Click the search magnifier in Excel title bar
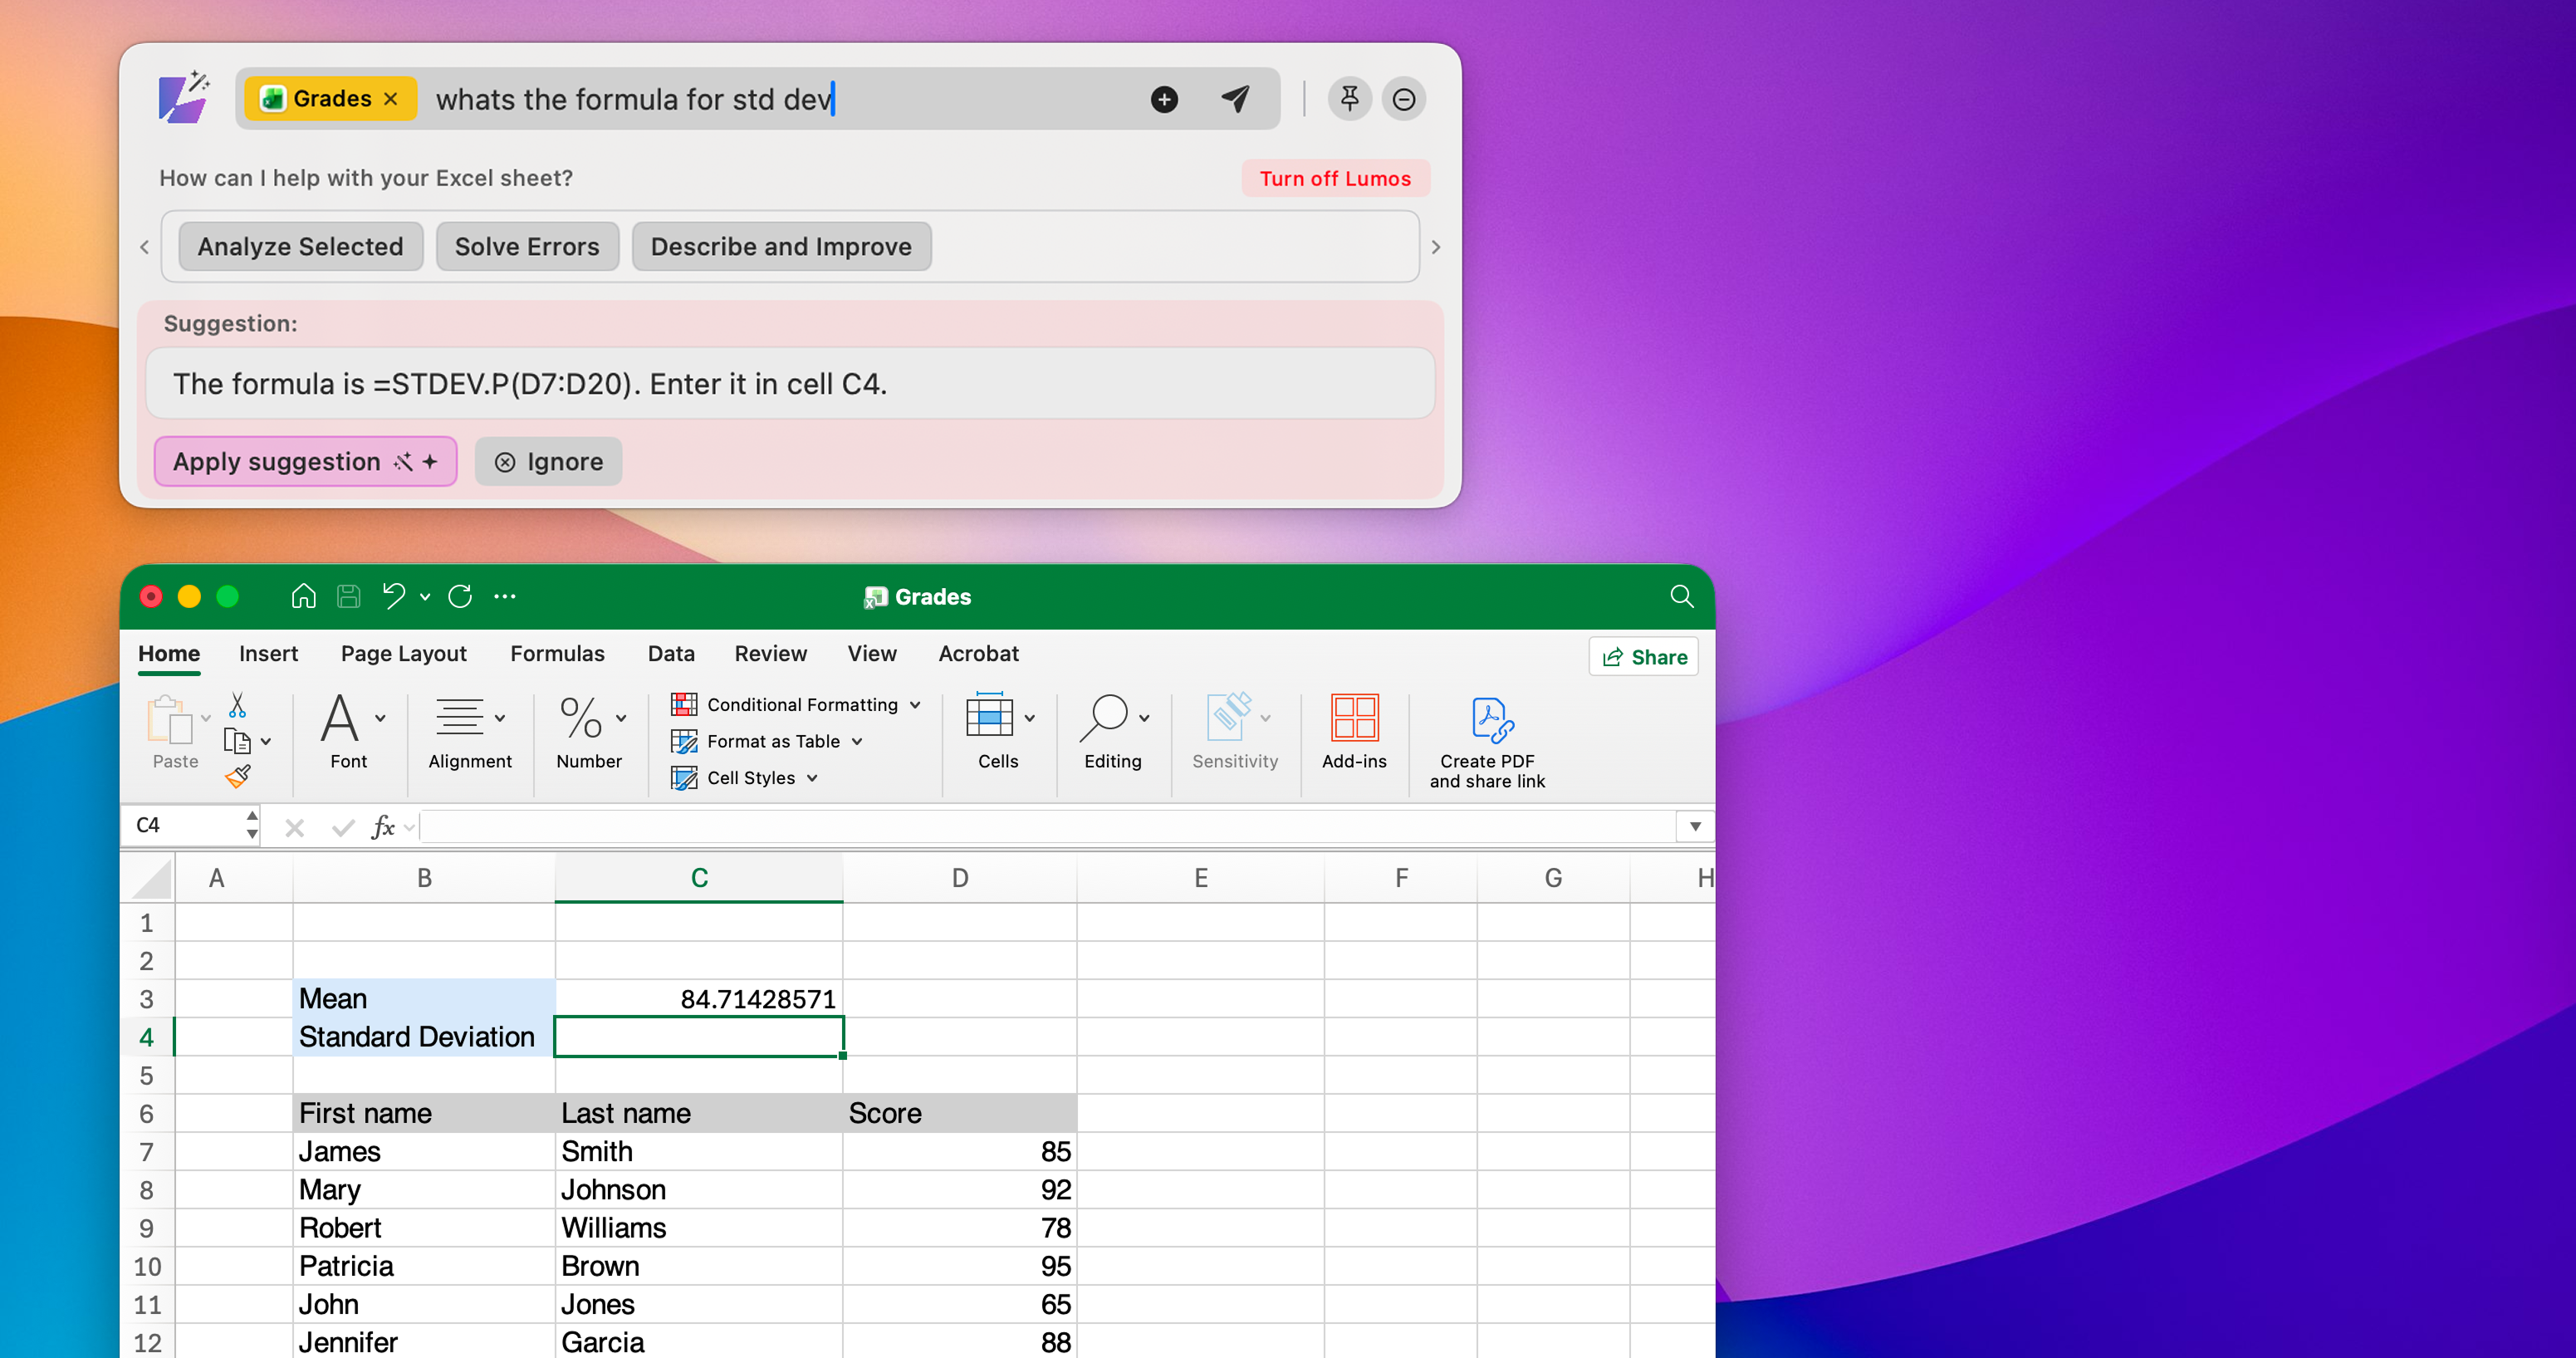 coord(1681,597)
